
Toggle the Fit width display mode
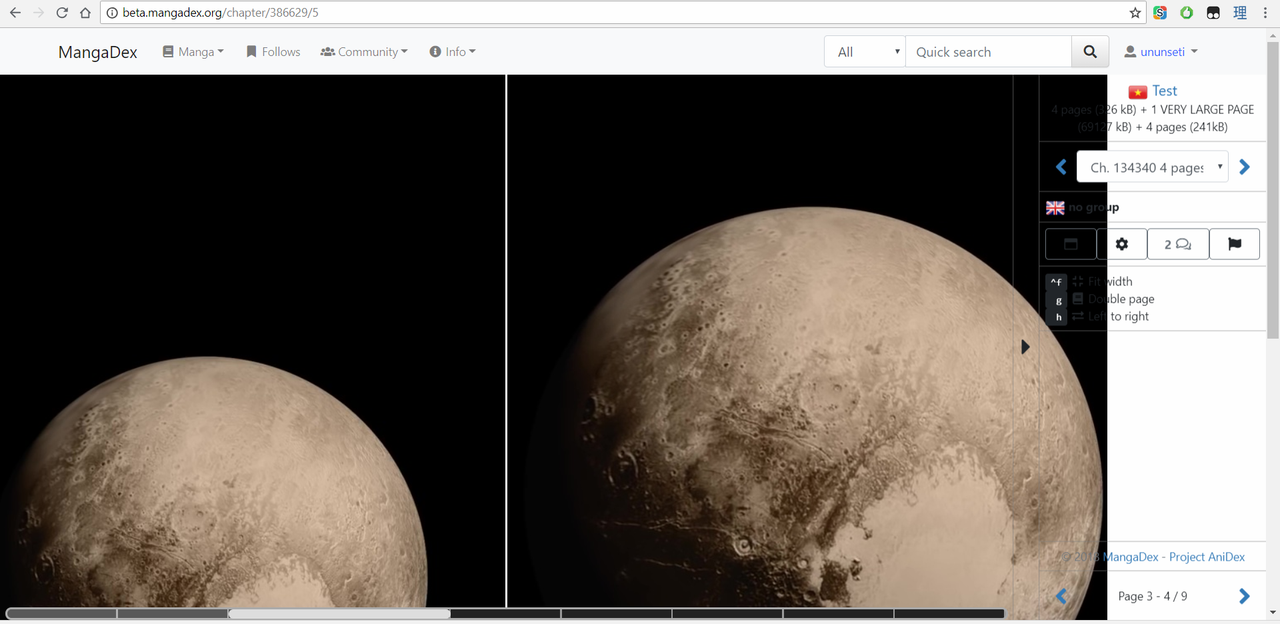tap(1110, 282)
